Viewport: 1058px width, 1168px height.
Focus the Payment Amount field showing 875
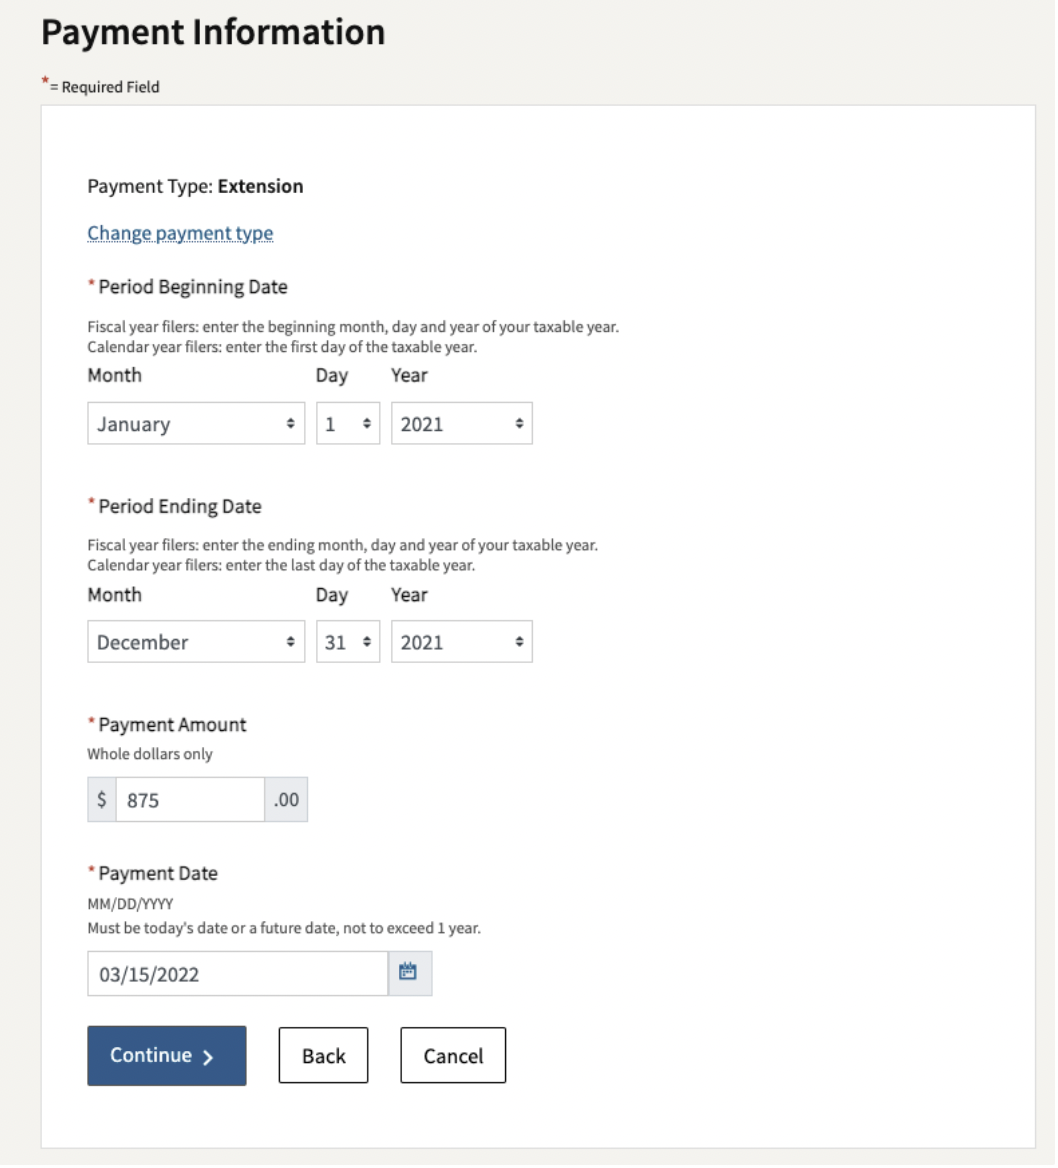click(191, 802)
